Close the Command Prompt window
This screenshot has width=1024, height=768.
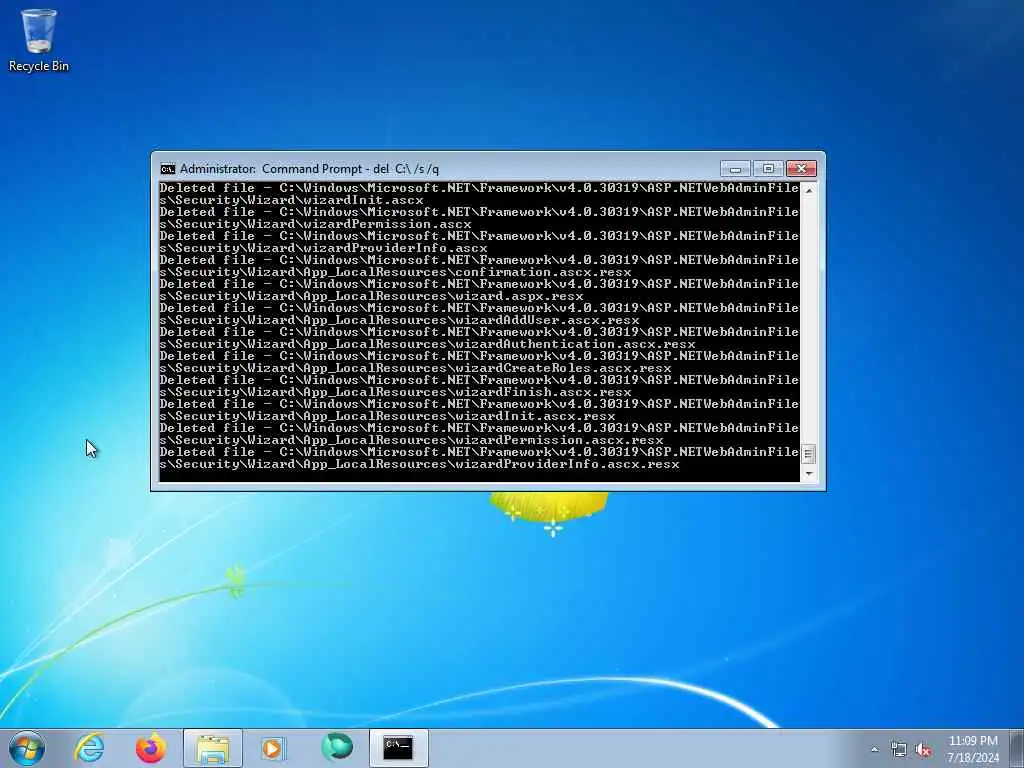click(x=801, y=169)
